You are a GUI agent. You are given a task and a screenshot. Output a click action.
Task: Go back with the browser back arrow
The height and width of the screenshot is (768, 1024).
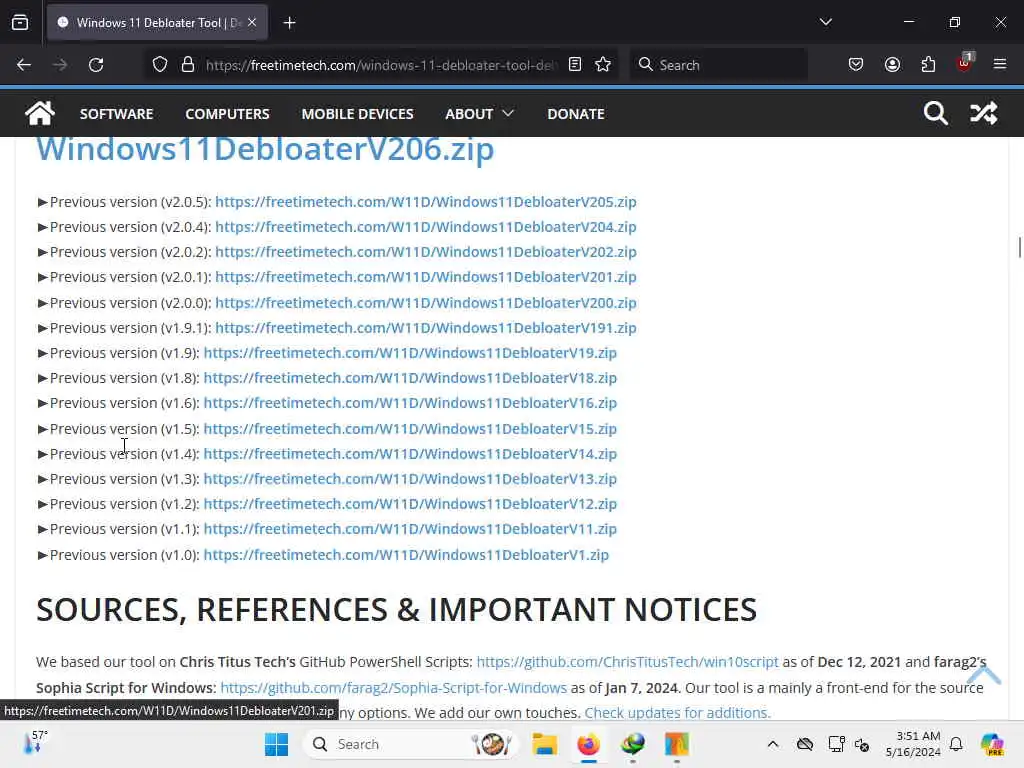24,65
